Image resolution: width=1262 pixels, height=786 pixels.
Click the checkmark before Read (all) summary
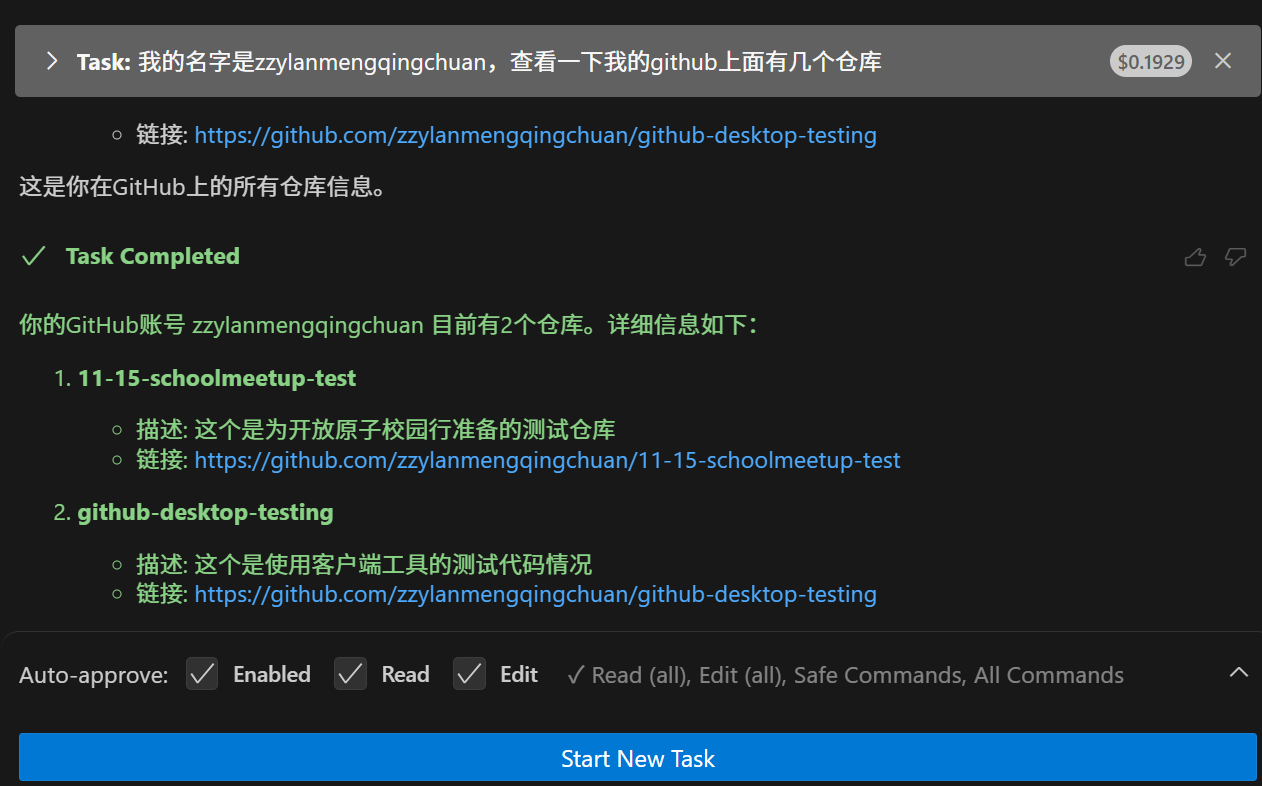tap(575, 675)
